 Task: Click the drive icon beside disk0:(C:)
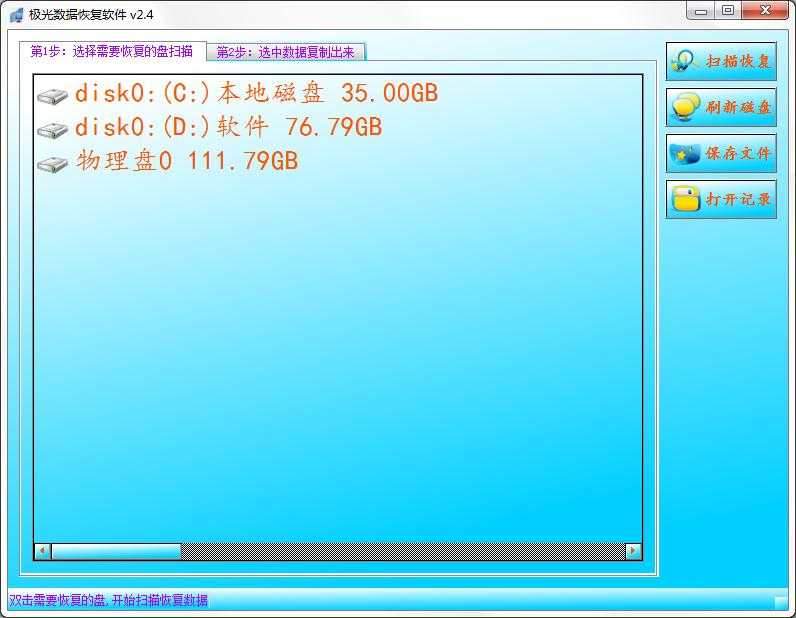click(x=52, y=96)
